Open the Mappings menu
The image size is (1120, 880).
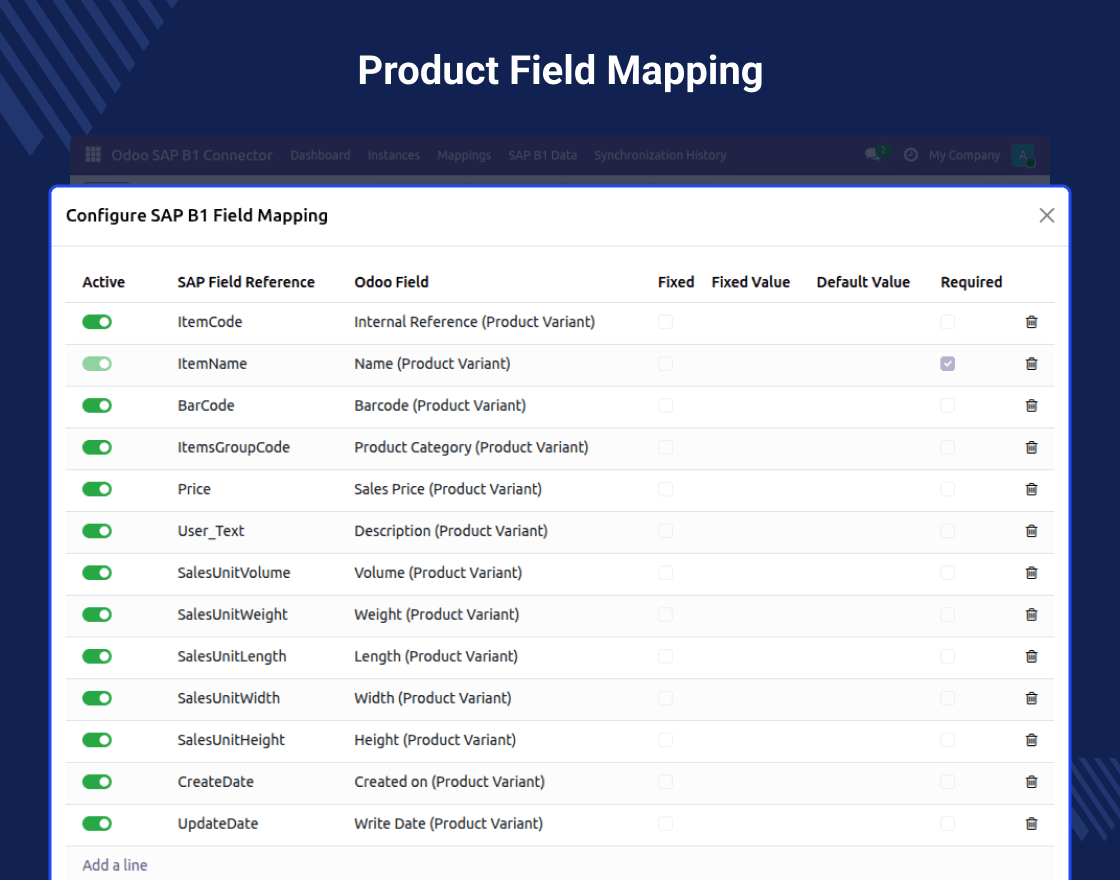(x=464, y=155)
